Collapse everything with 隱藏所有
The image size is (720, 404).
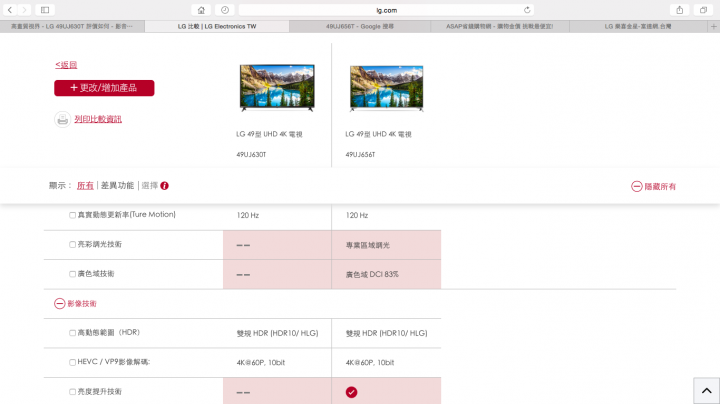(653, 186)
